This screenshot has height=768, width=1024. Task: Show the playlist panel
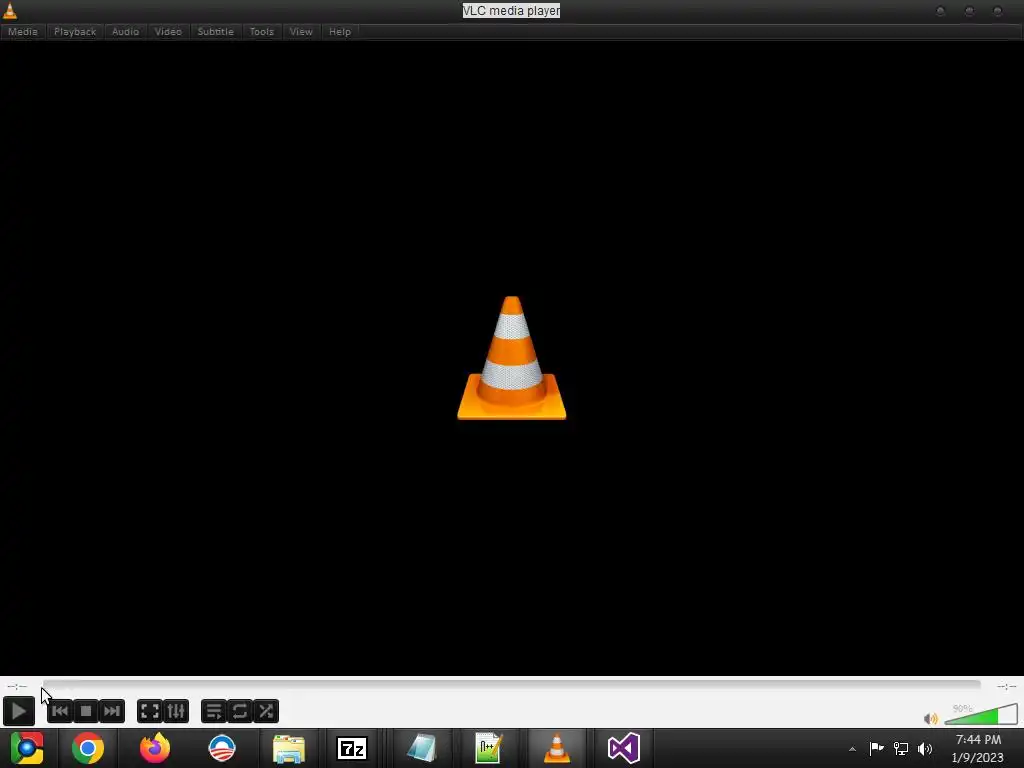pos(214,711)
